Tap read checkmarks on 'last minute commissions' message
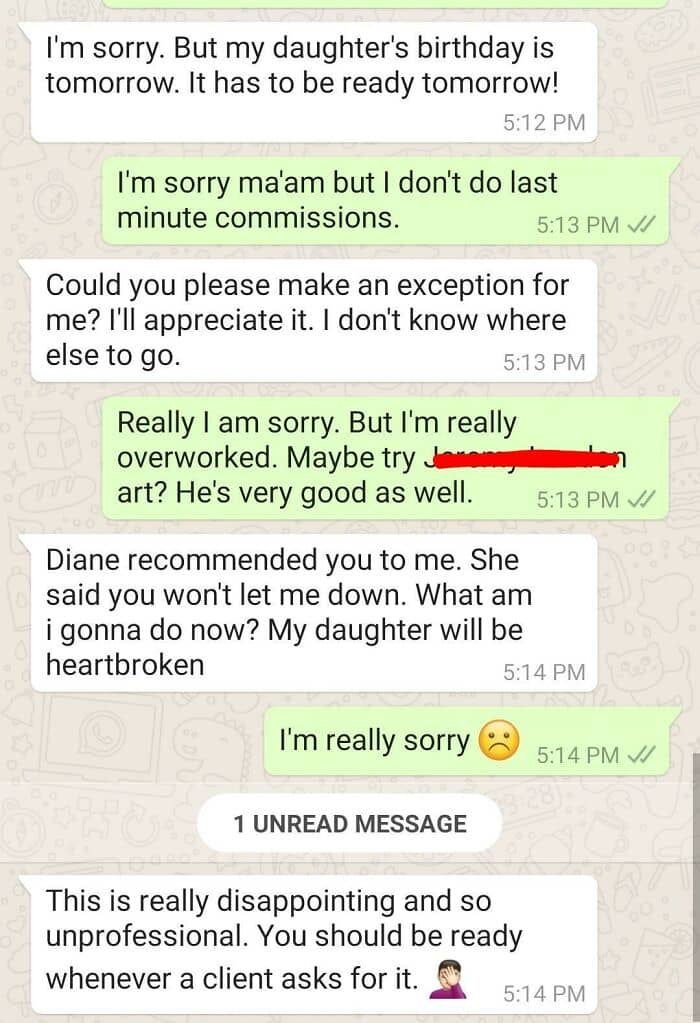This screenshot has height=1023, width=700. point(640,224)
